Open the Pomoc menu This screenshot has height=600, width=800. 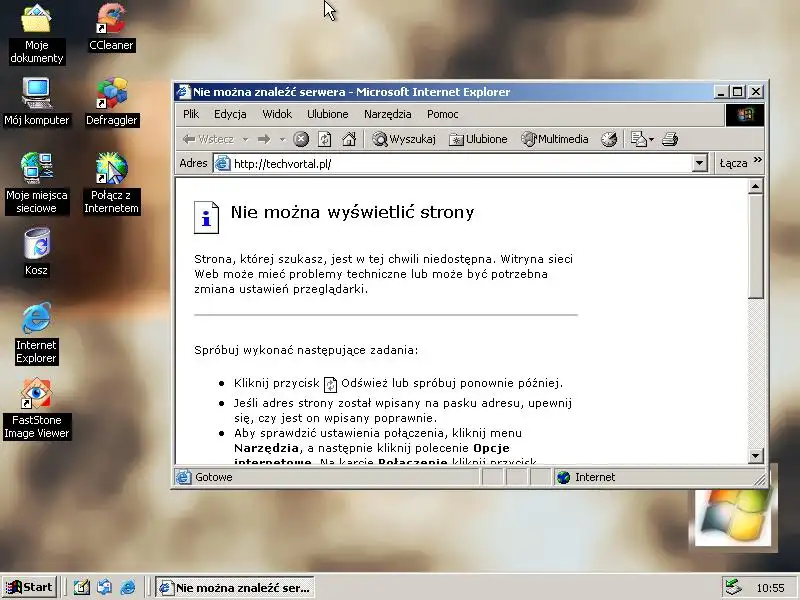tap(442, 114)
